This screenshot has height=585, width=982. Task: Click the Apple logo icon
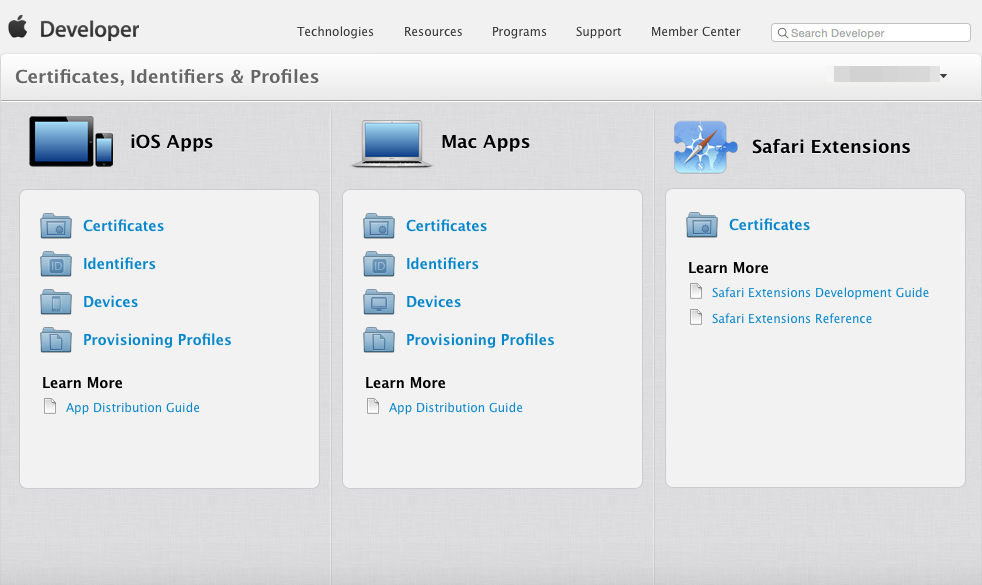click(18, 27)
